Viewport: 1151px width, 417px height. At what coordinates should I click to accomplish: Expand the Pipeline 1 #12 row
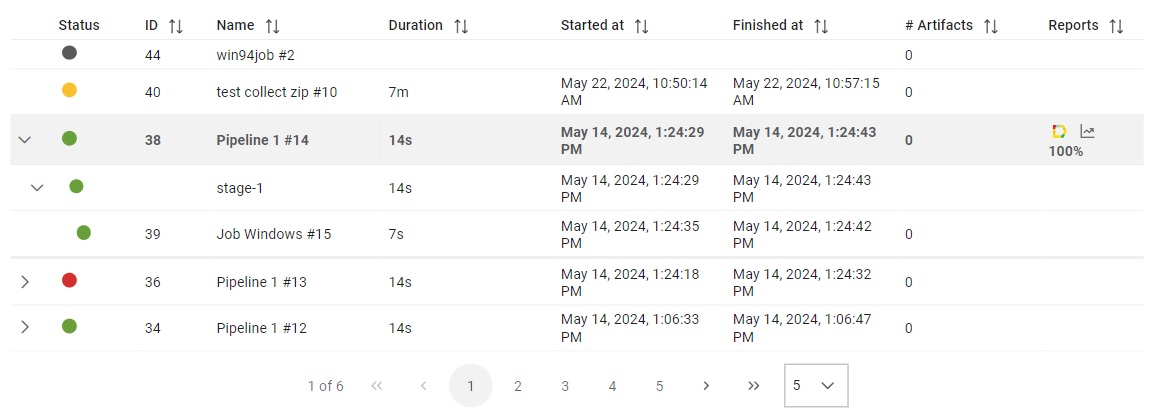point(25,327)
